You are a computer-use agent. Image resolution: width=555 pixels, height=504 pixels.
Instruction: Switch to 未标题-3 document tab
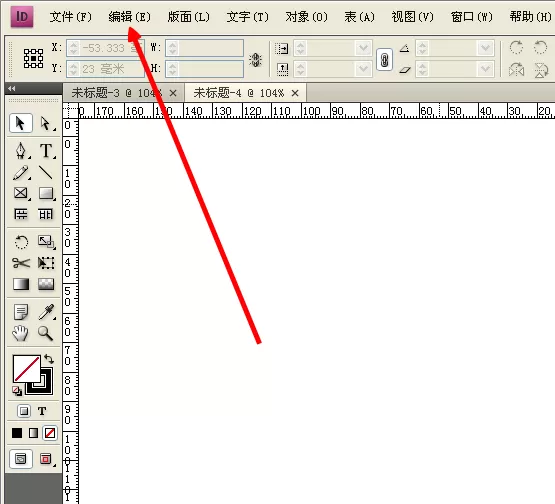tap(117, 93)
